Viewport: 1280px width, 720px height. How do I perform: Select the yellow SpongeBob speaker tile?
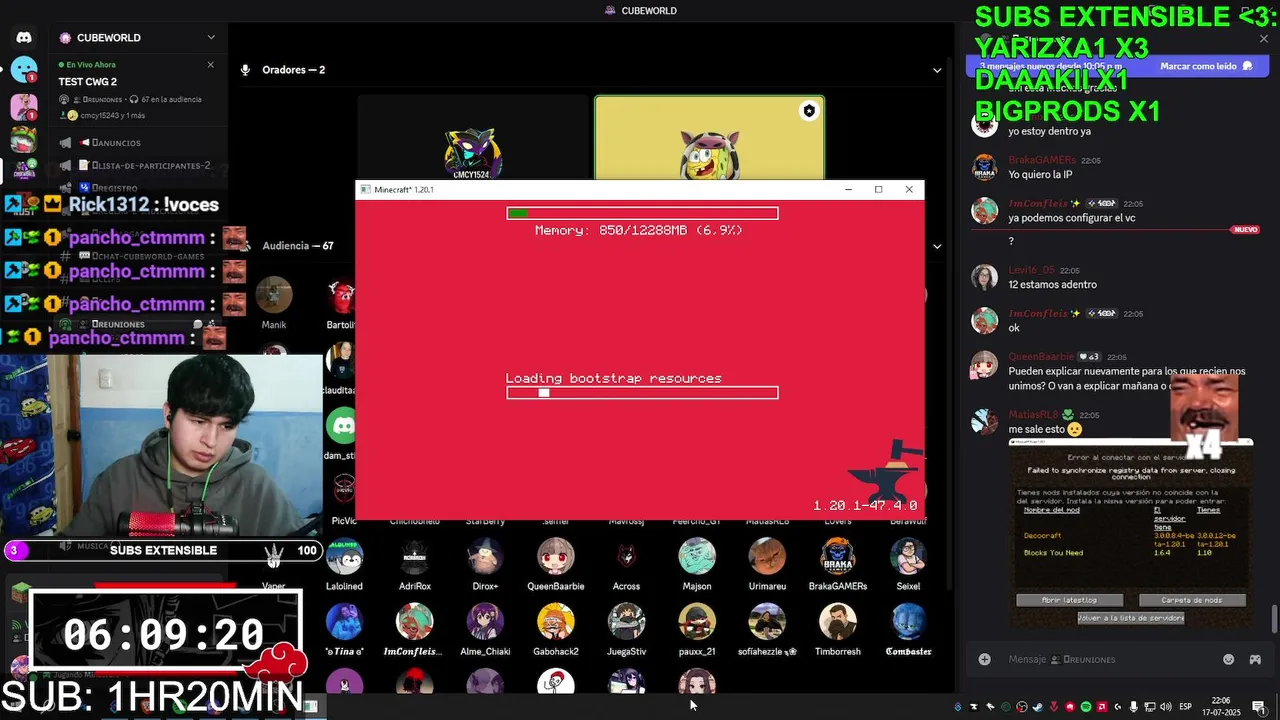(709, 138)
